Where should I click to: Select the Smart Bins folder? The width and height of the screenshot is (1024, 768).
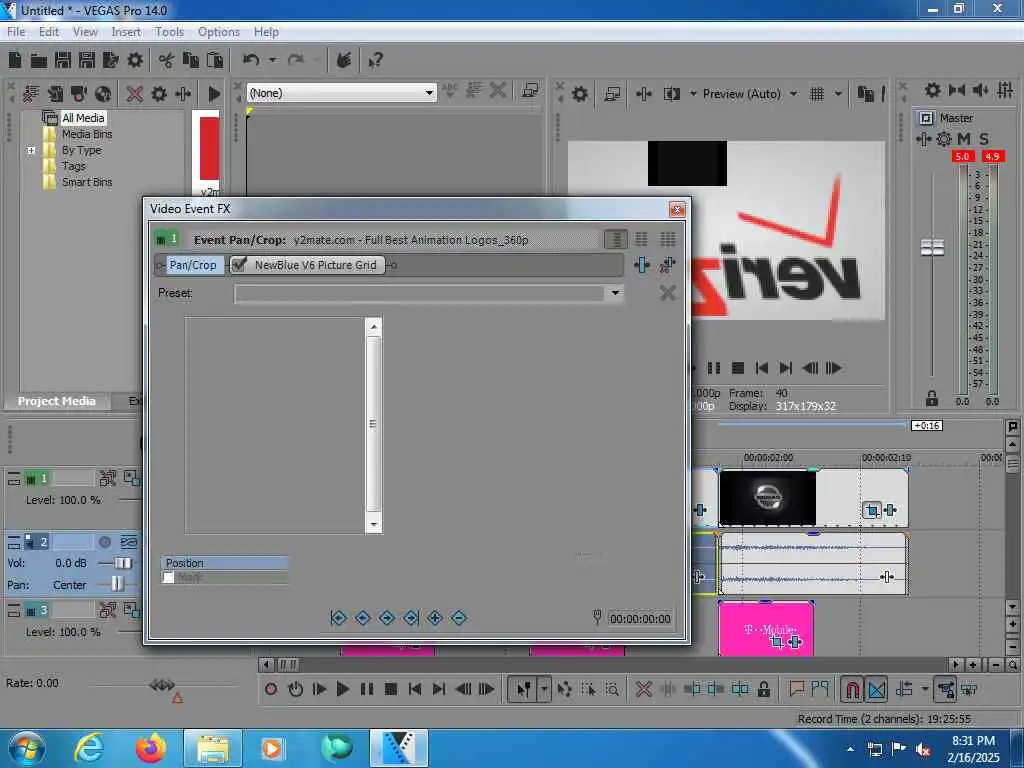pyautogui.click(x=87, y=182)
